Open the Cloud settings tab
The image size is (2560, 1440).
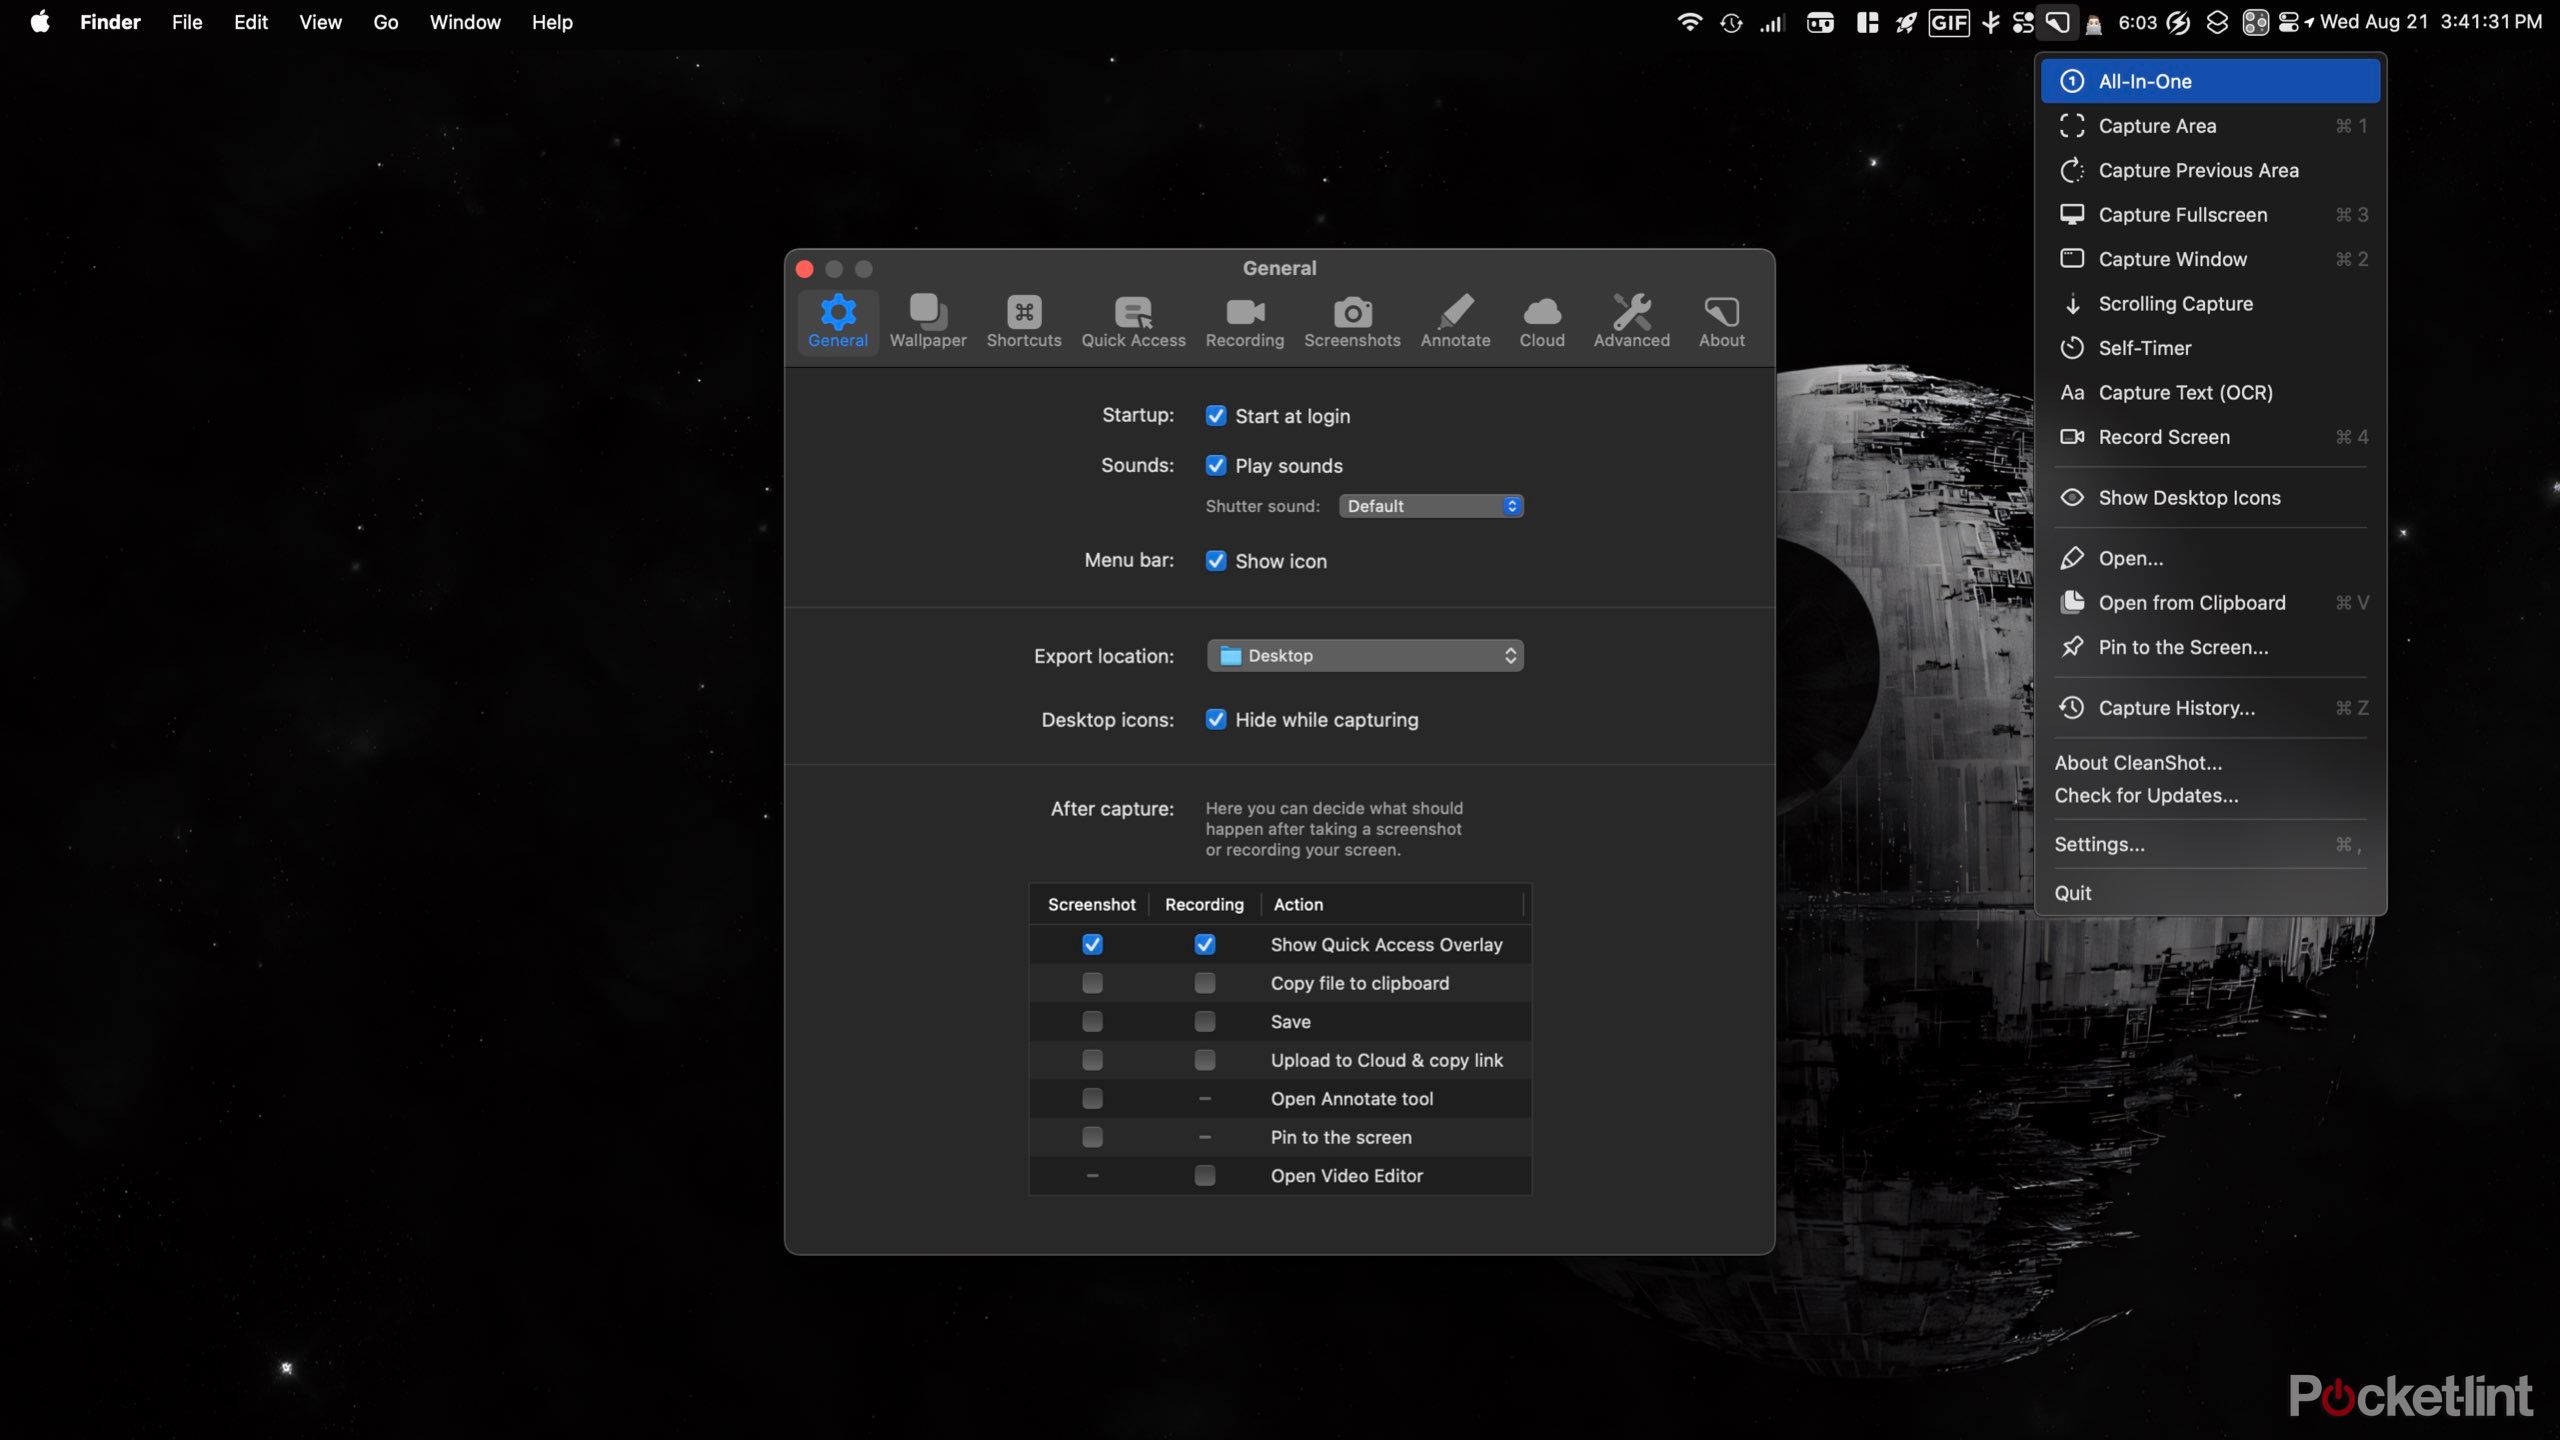(1542, 321)
